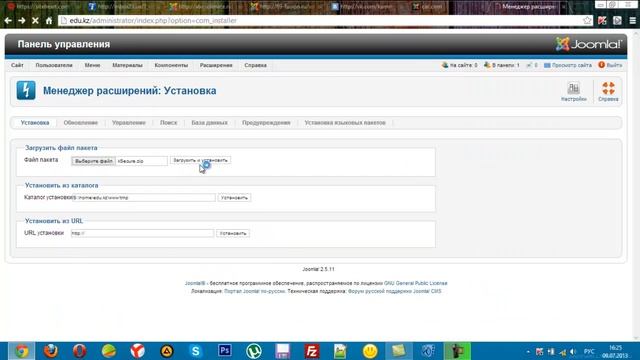Click Загрузить и установить button
Screen dimensions: 640x360
200,160
